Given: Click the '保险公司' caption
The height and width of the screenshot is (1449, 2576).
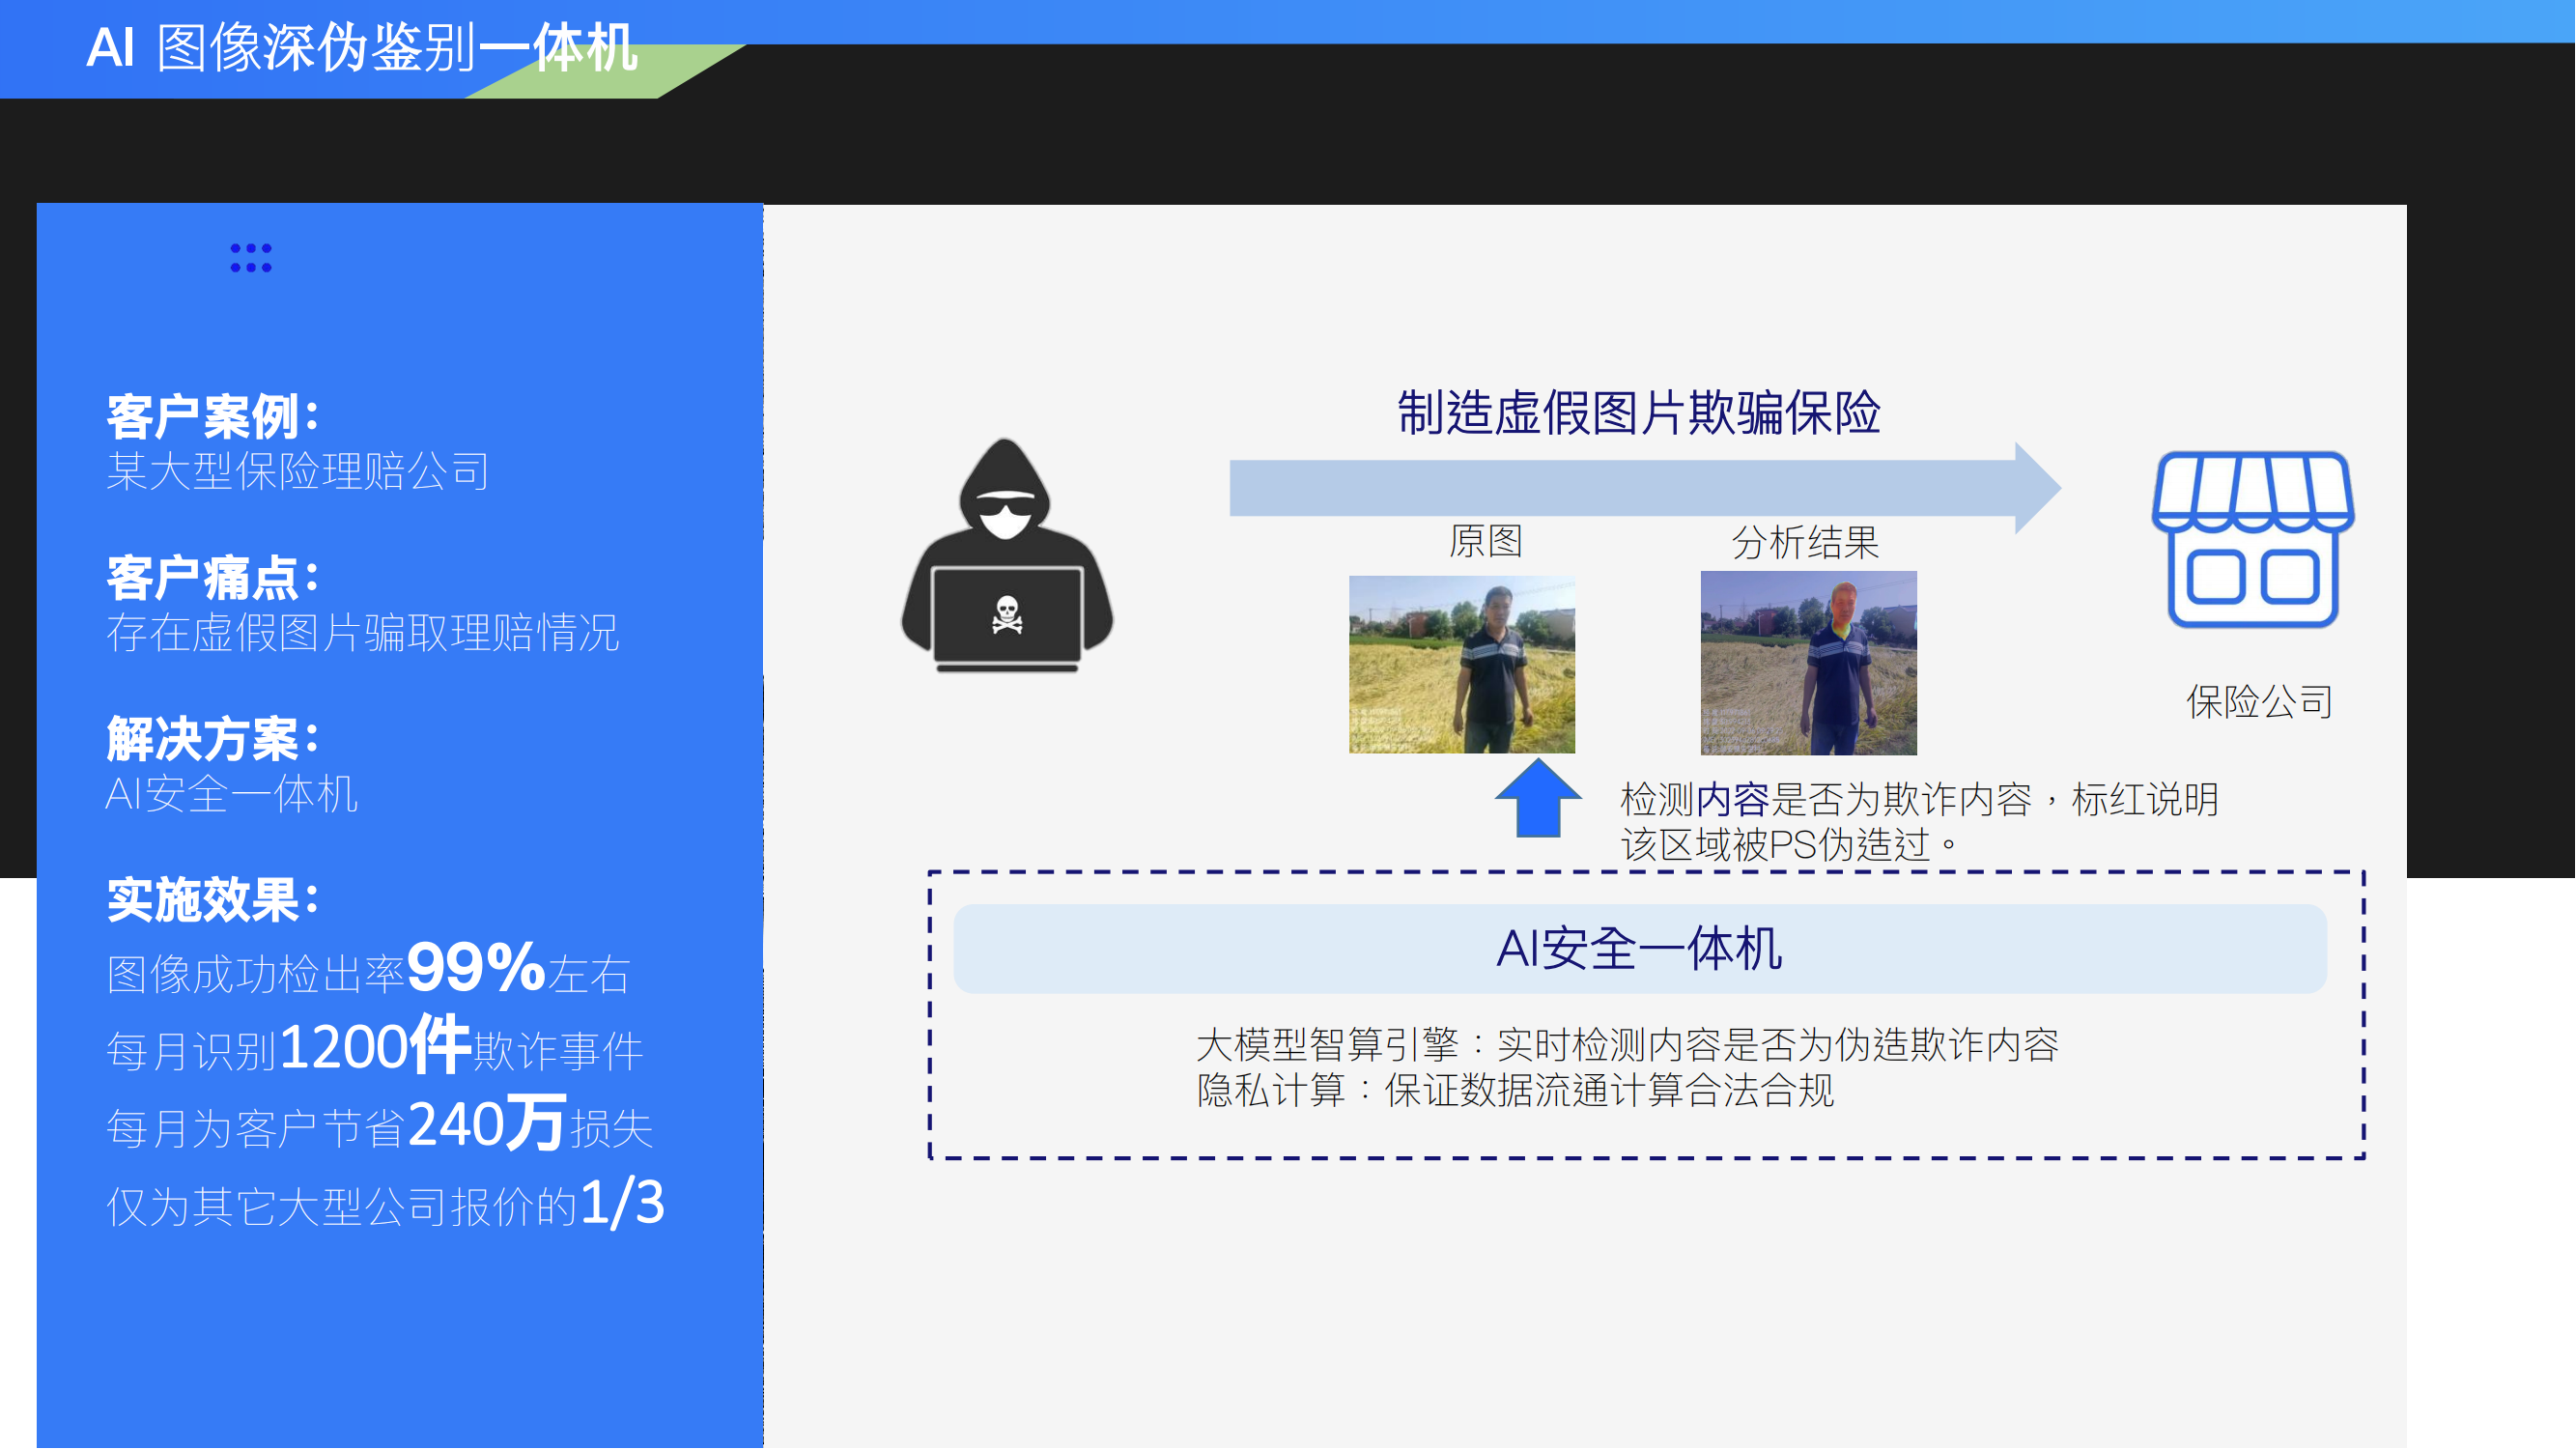Looking at the screenshot, I should click(x=2260, y=702).
